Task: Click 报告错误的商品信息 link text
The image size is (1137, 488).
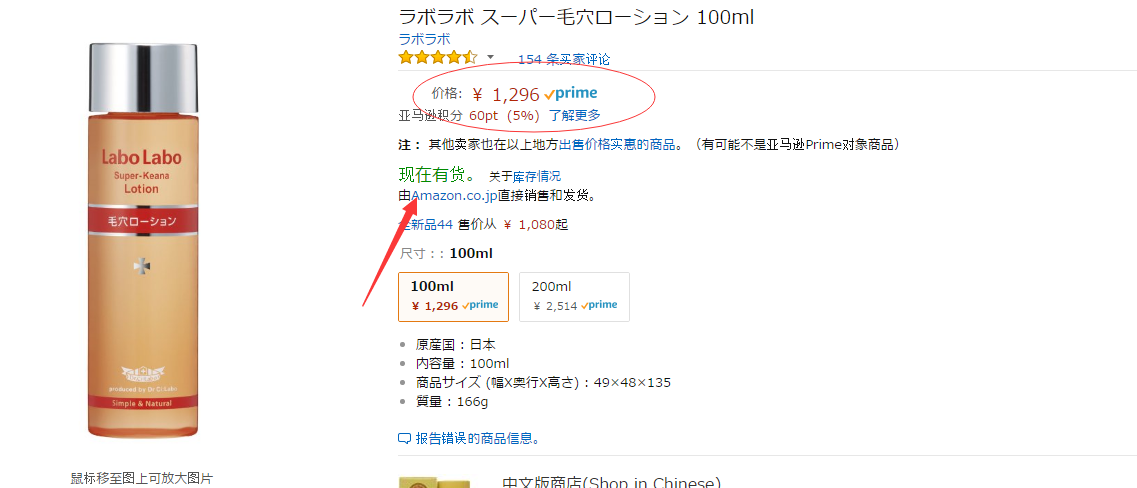Action: coord(477,439)
